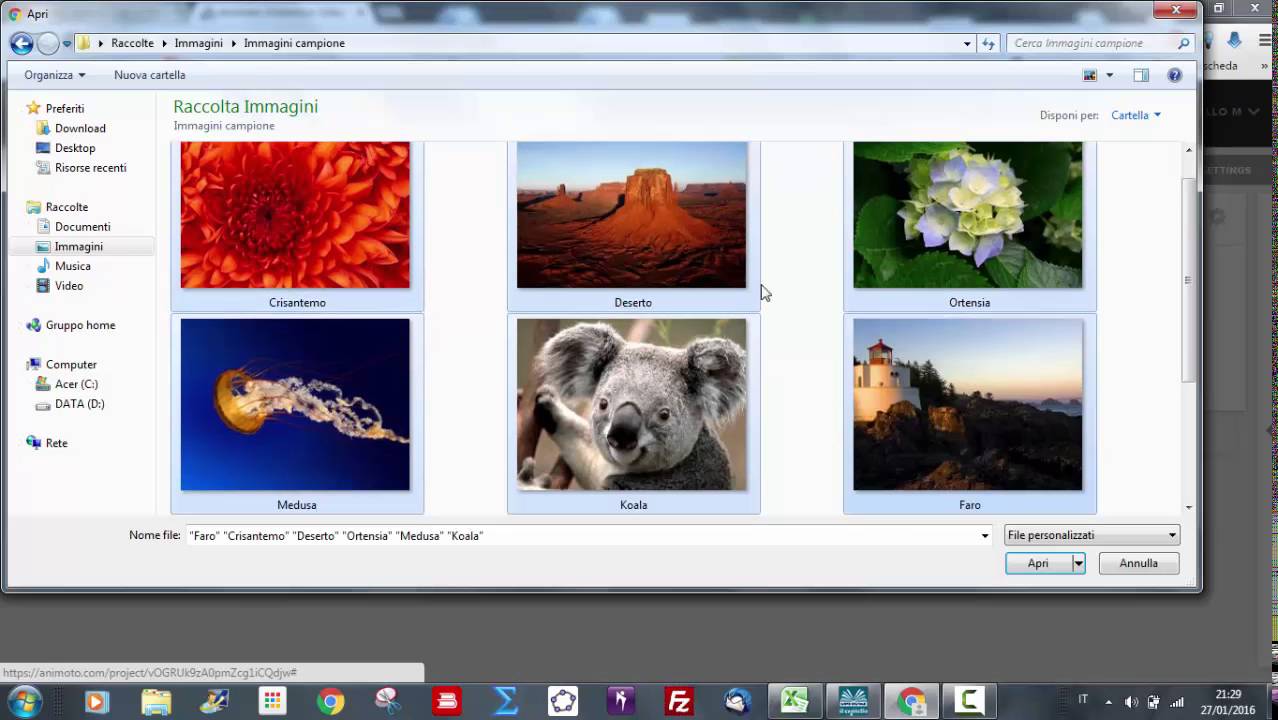Image resolution: width=1278 pixels, height=720 pixels.
Task: Click the help question mark icon
Action: [1174, 75]
